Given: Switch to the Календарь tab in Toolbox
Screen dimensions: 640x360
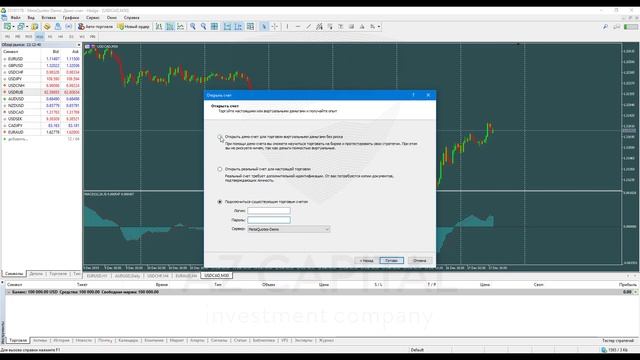Looking at the screenshot, I should 128,340.
